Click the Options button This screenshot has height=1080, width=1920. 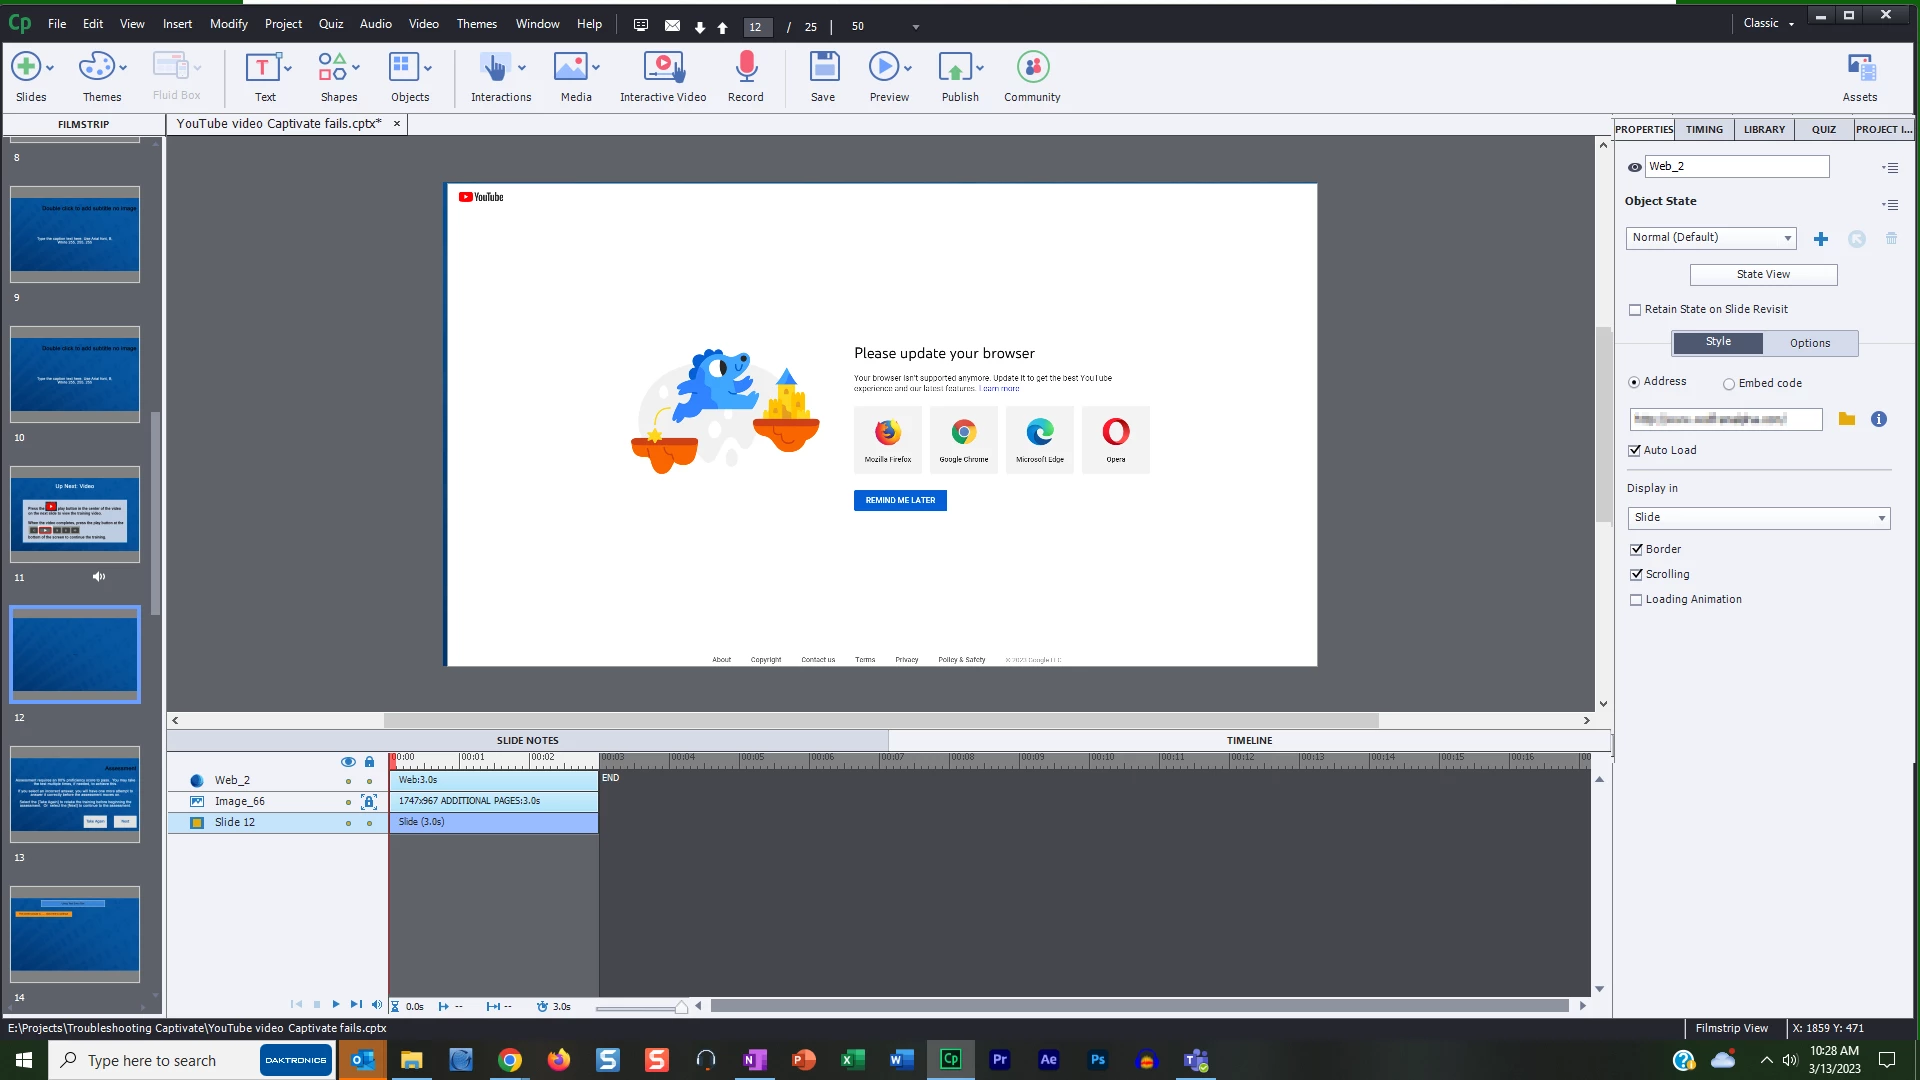tap(1809, 343)
